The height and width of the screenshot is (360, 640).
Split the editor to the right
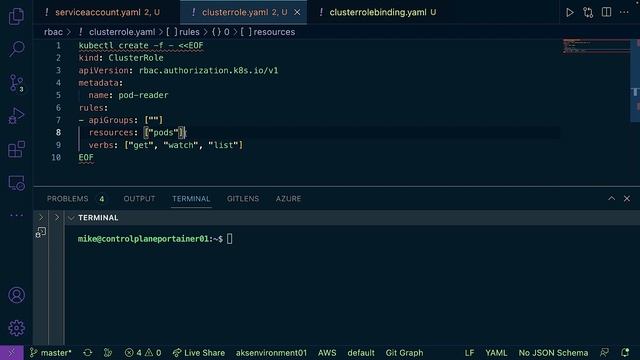tap(606, 12)
